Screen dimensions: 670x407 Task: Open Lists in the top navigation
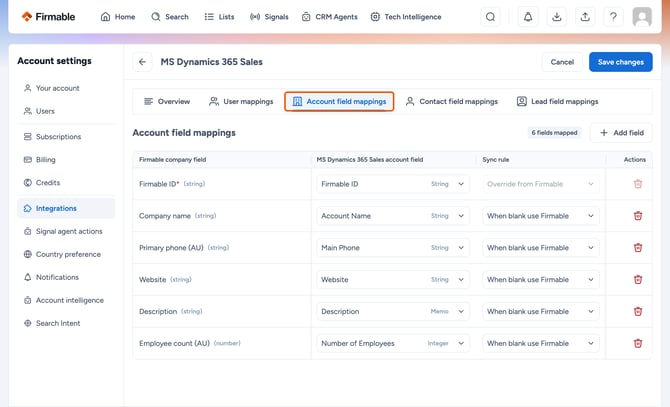pyautogui.click(x=219, y=17)
